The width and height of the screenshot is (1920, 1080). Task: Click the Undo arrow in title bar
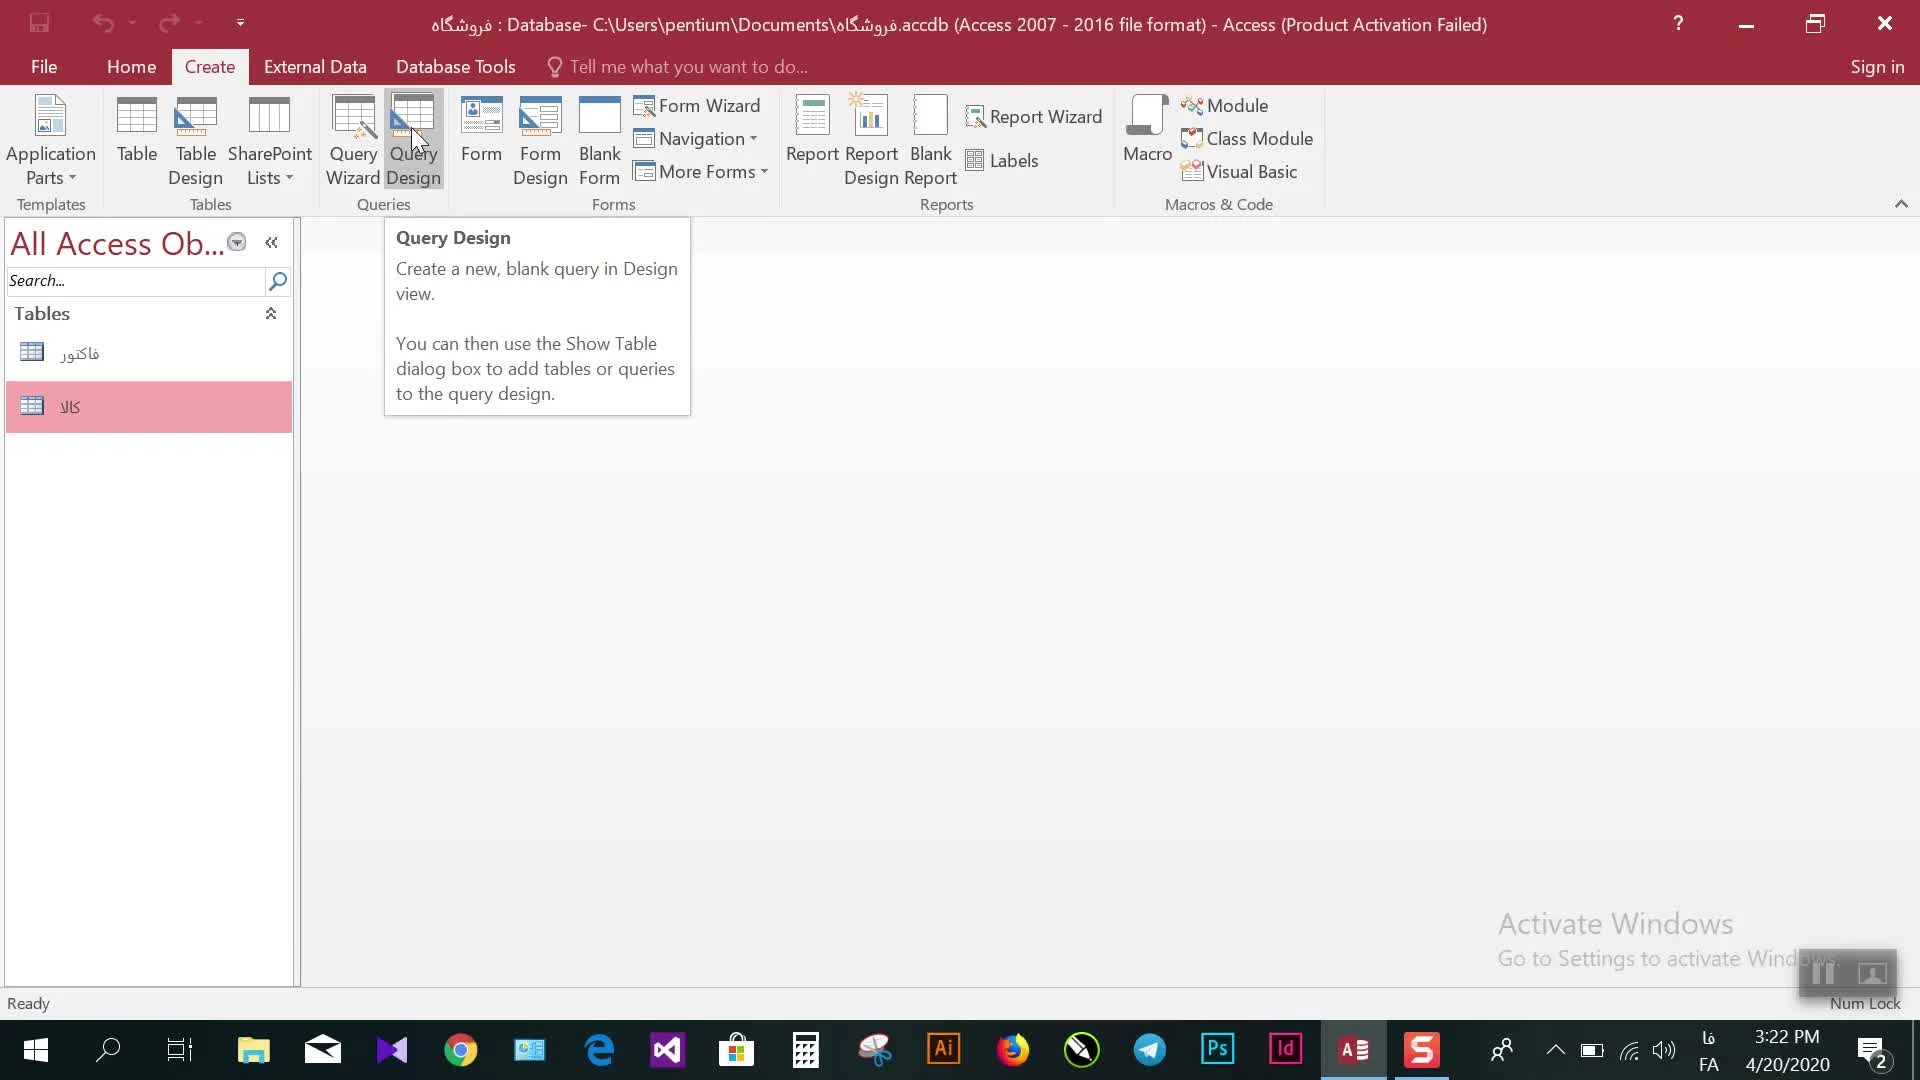(103, 23)
